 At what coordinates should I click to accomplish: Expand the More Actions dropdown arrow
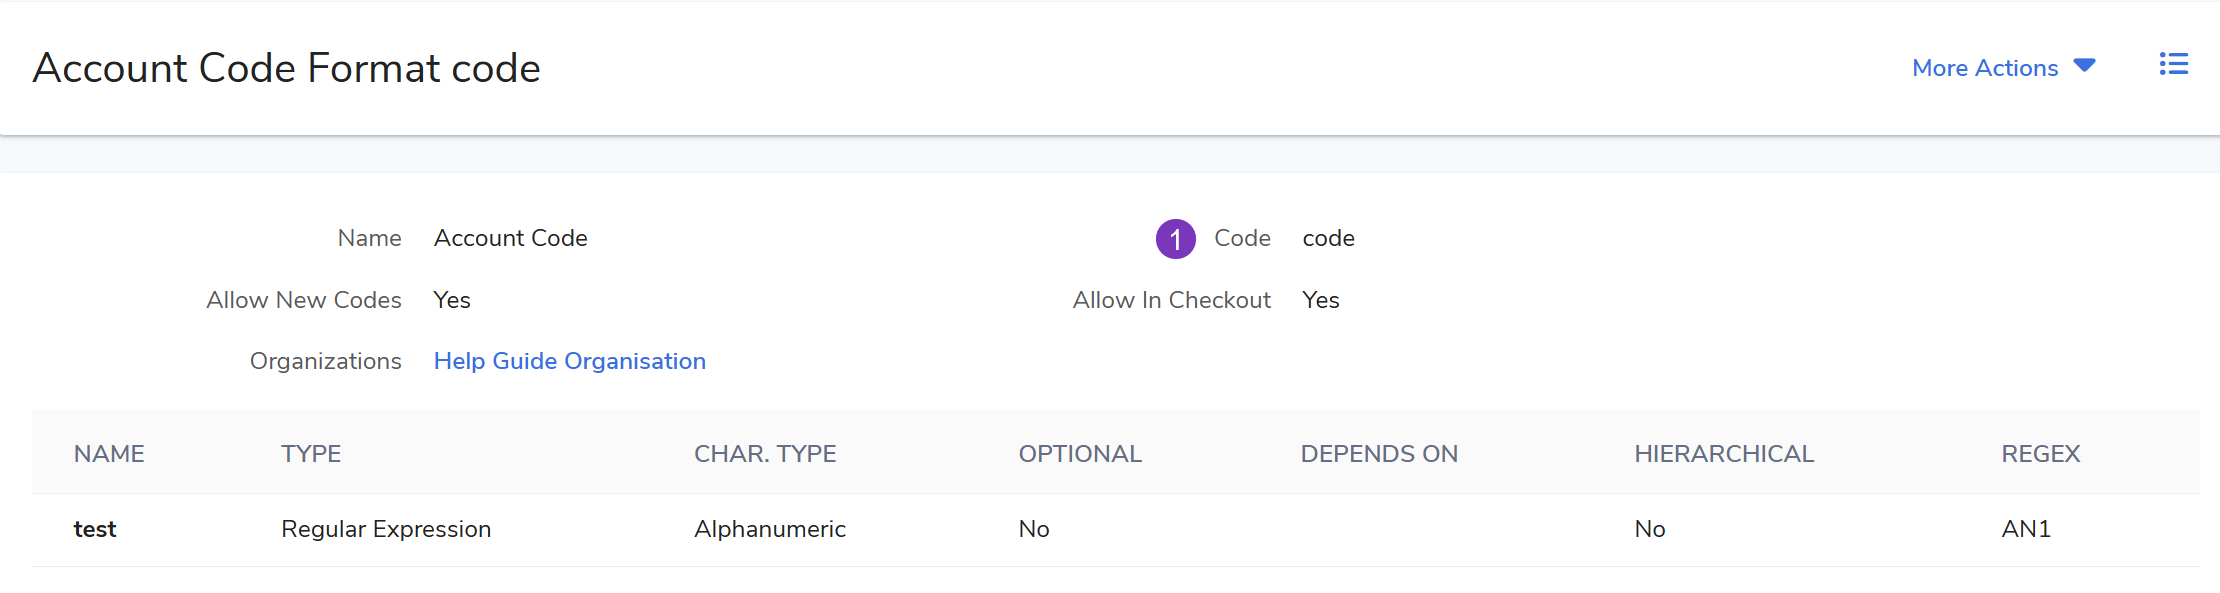[x=2084, y=66]
